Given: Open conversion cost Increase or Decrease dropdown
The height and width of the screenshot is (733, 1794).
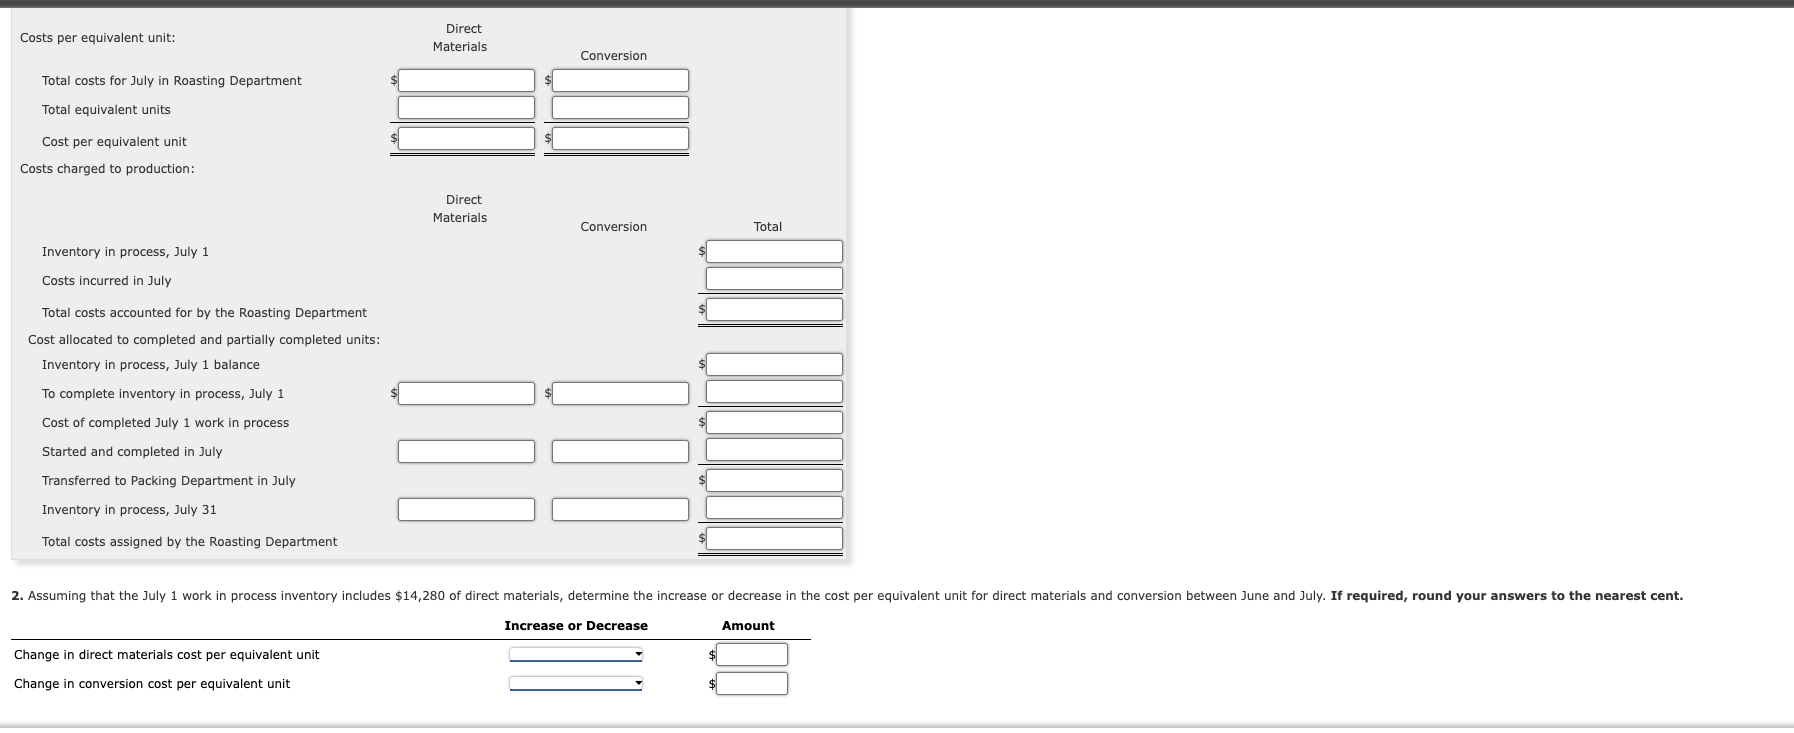Looking at the screenshot, I should pyautogui.click(x=576, y=684).
